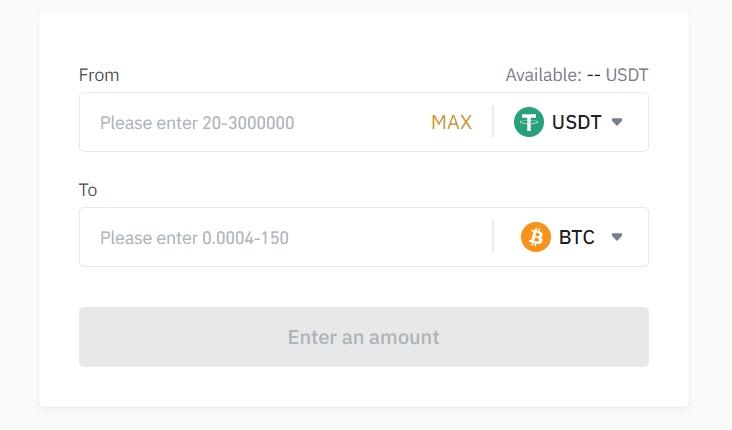Click the USDT unit in Available text
The image size is (732, 430).
pos(627,75)
